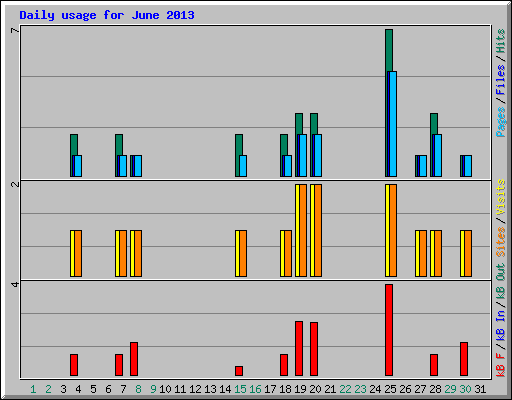Select the orange Sites bar for day 27
This screenshot has height=400, width=512.
[x=423, y=253]
